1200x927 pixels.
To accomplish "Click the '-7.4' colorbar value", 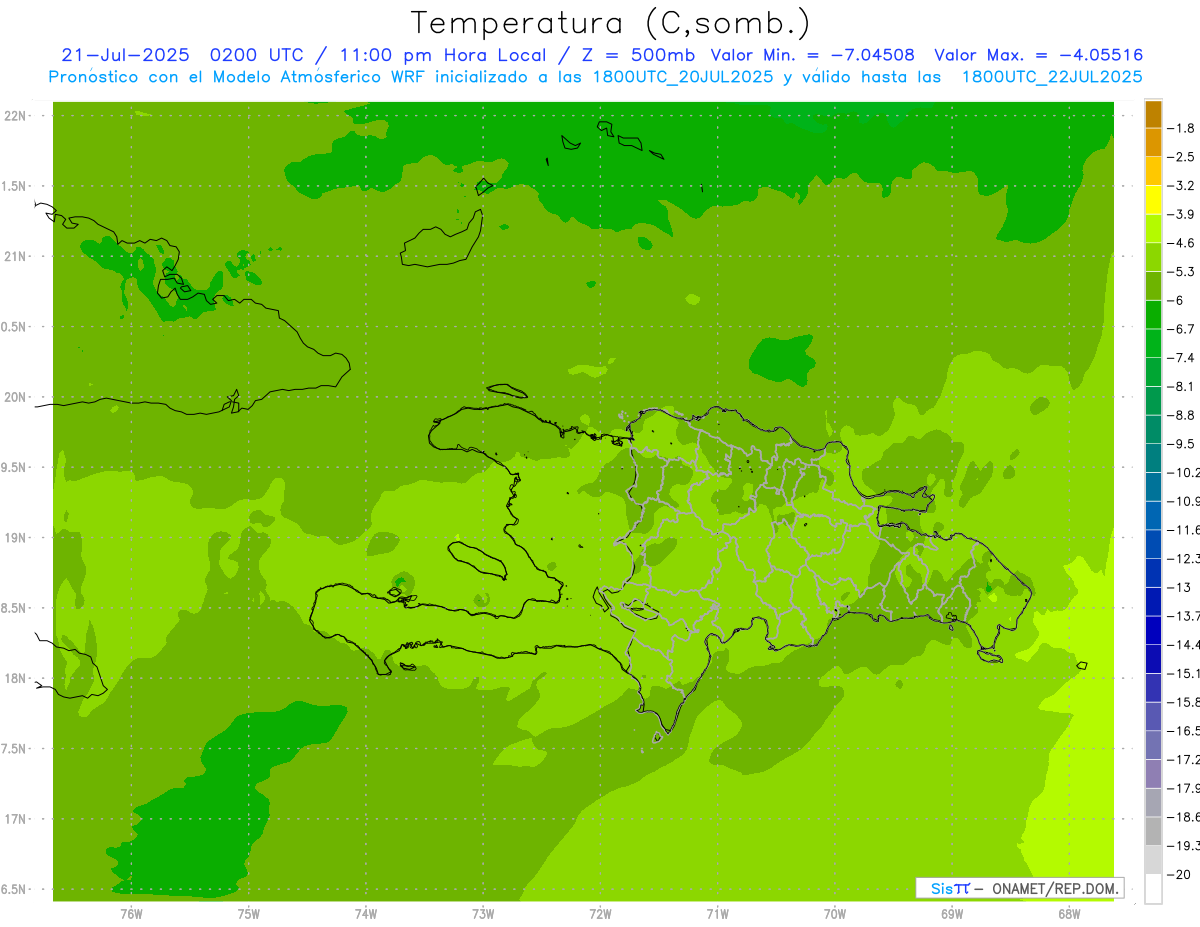I will pyautogui.click(x=1183, y=358).
